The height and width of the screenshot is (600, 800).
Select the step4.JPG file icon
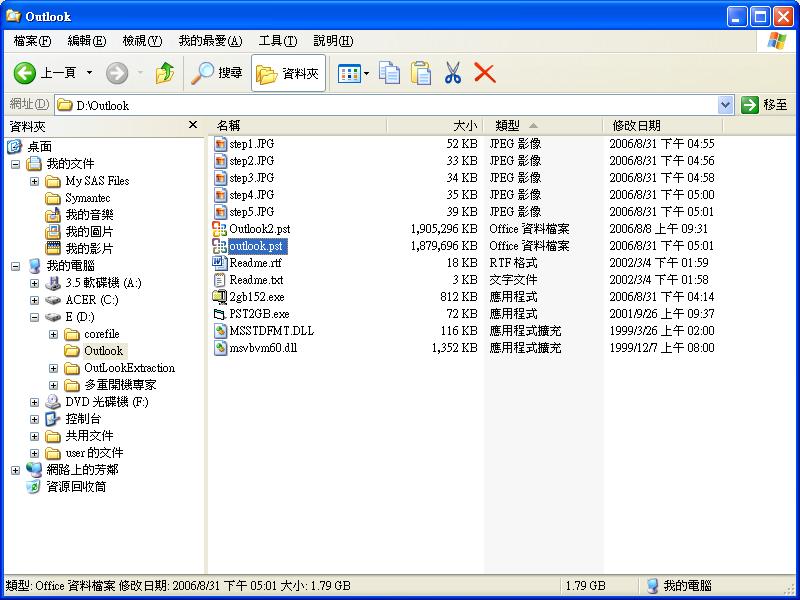pos(220,195)
